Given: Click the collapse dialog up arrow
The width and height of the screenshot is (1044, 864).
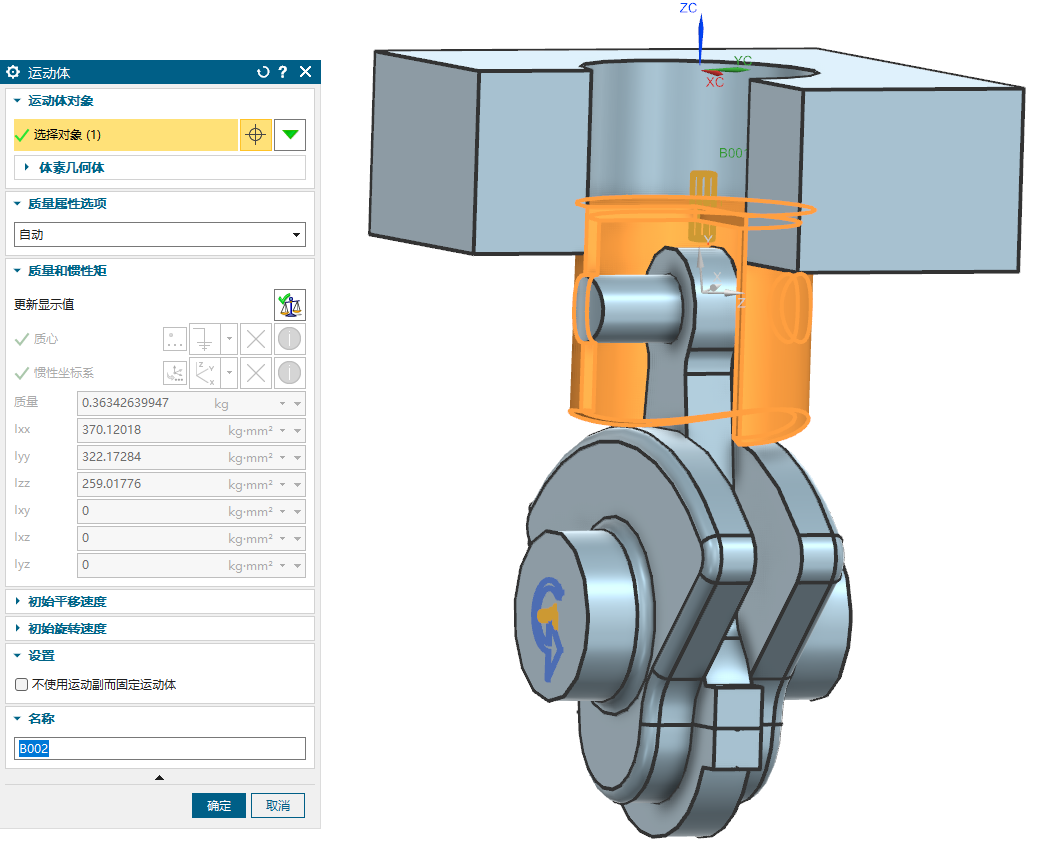Looking at the screenshot, I should coord(159,777).
